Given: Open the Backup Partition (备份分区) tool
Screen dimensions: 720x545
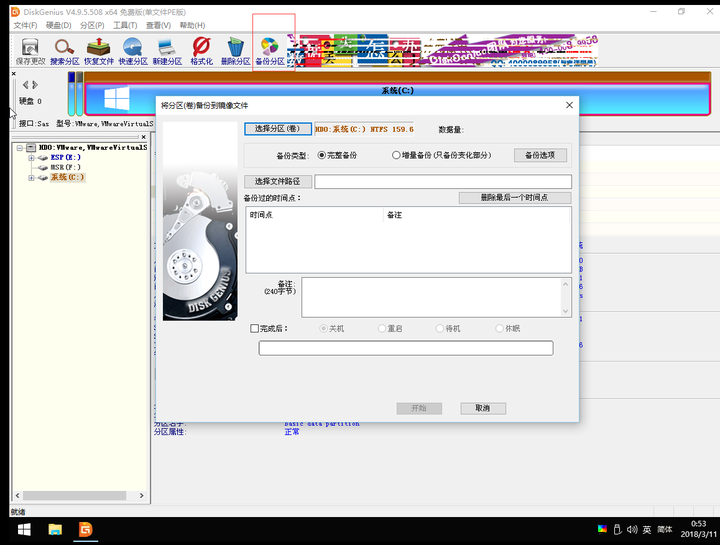Looking at the screenshot, I should [270, 51].
